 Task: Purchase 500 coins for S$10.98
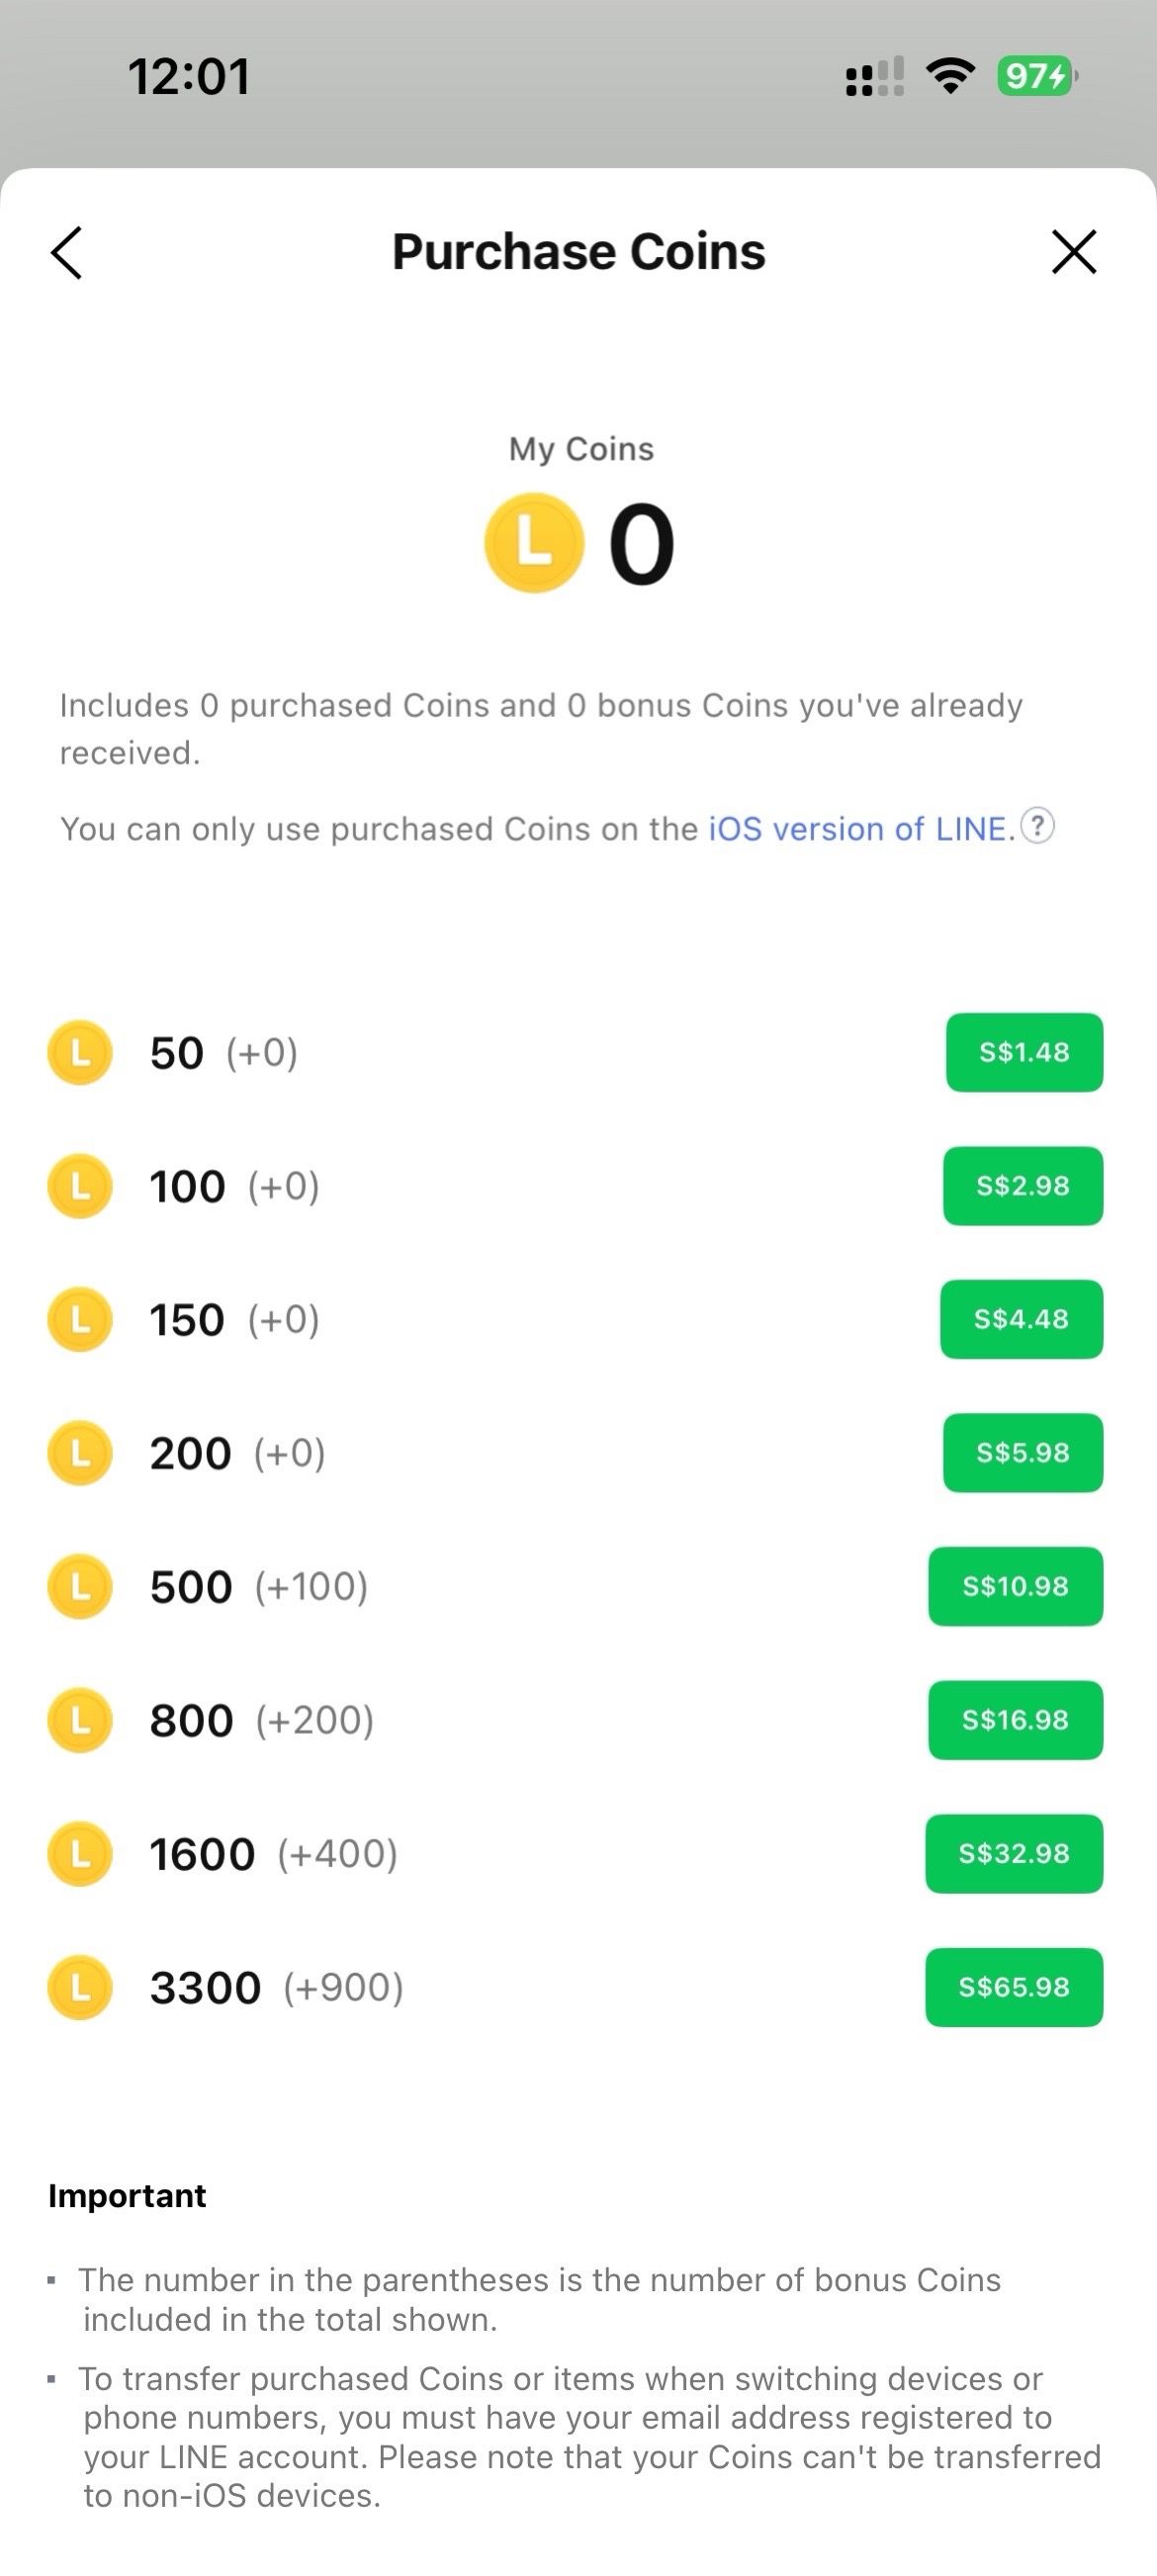click(1015, 1586)
